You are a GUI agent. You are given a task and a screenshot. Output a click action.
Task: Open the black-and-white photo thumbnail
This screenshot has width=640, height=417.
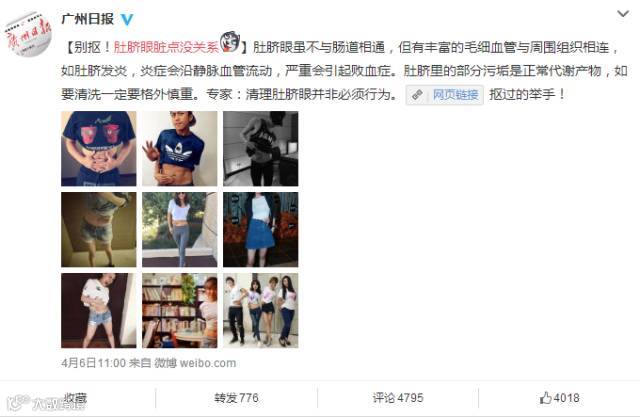pos(260,149)
